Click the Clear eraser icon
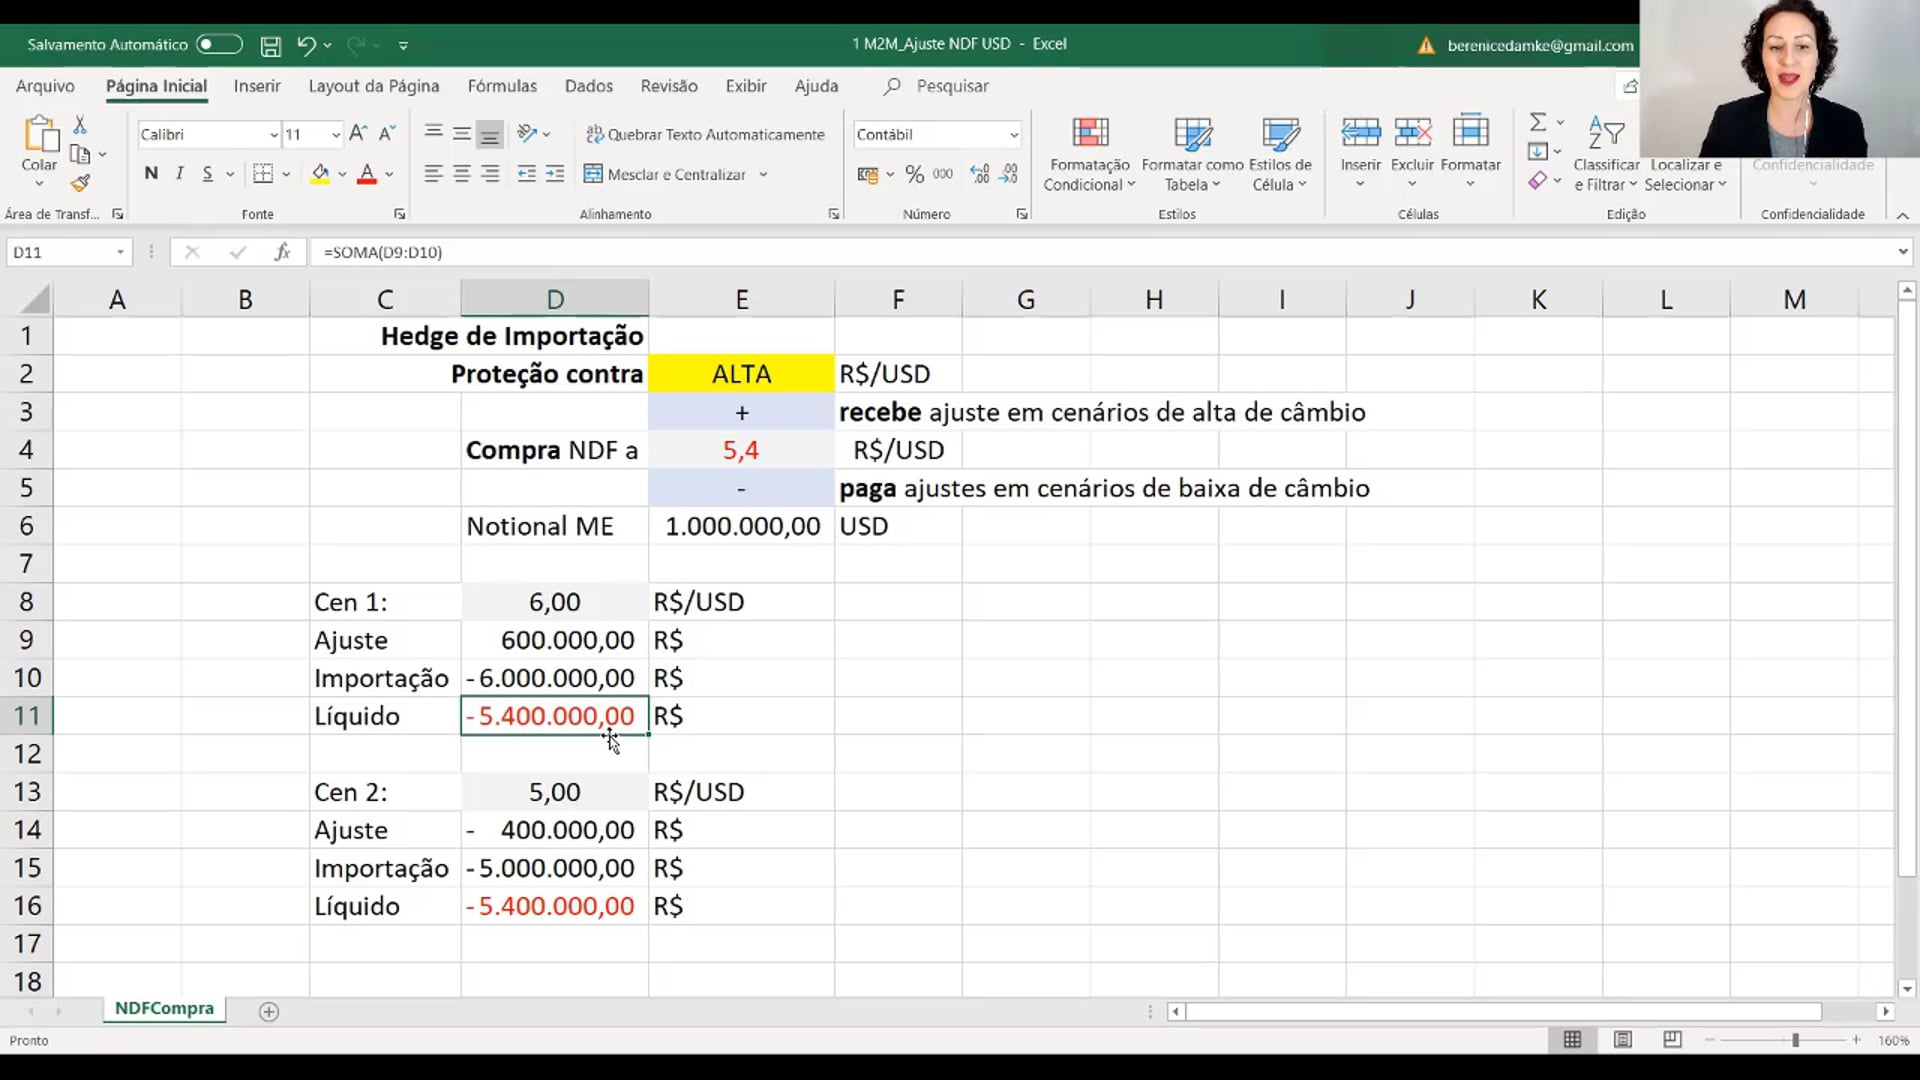Viewport: 1920px width, 1080px height. pos(1538,180)
